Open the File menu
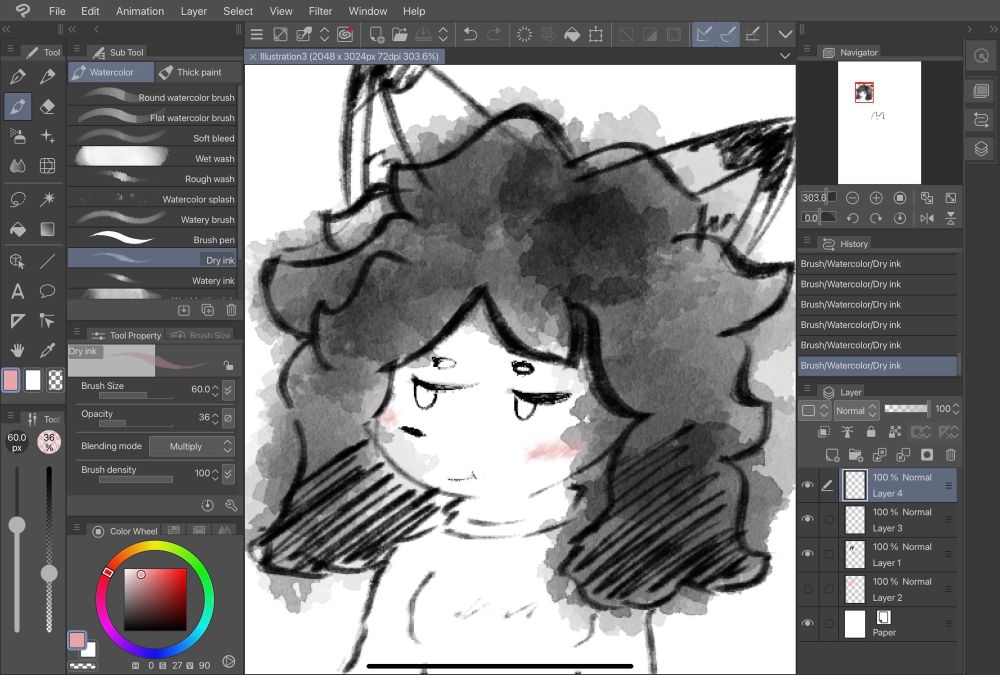 (x=57, y=11)
